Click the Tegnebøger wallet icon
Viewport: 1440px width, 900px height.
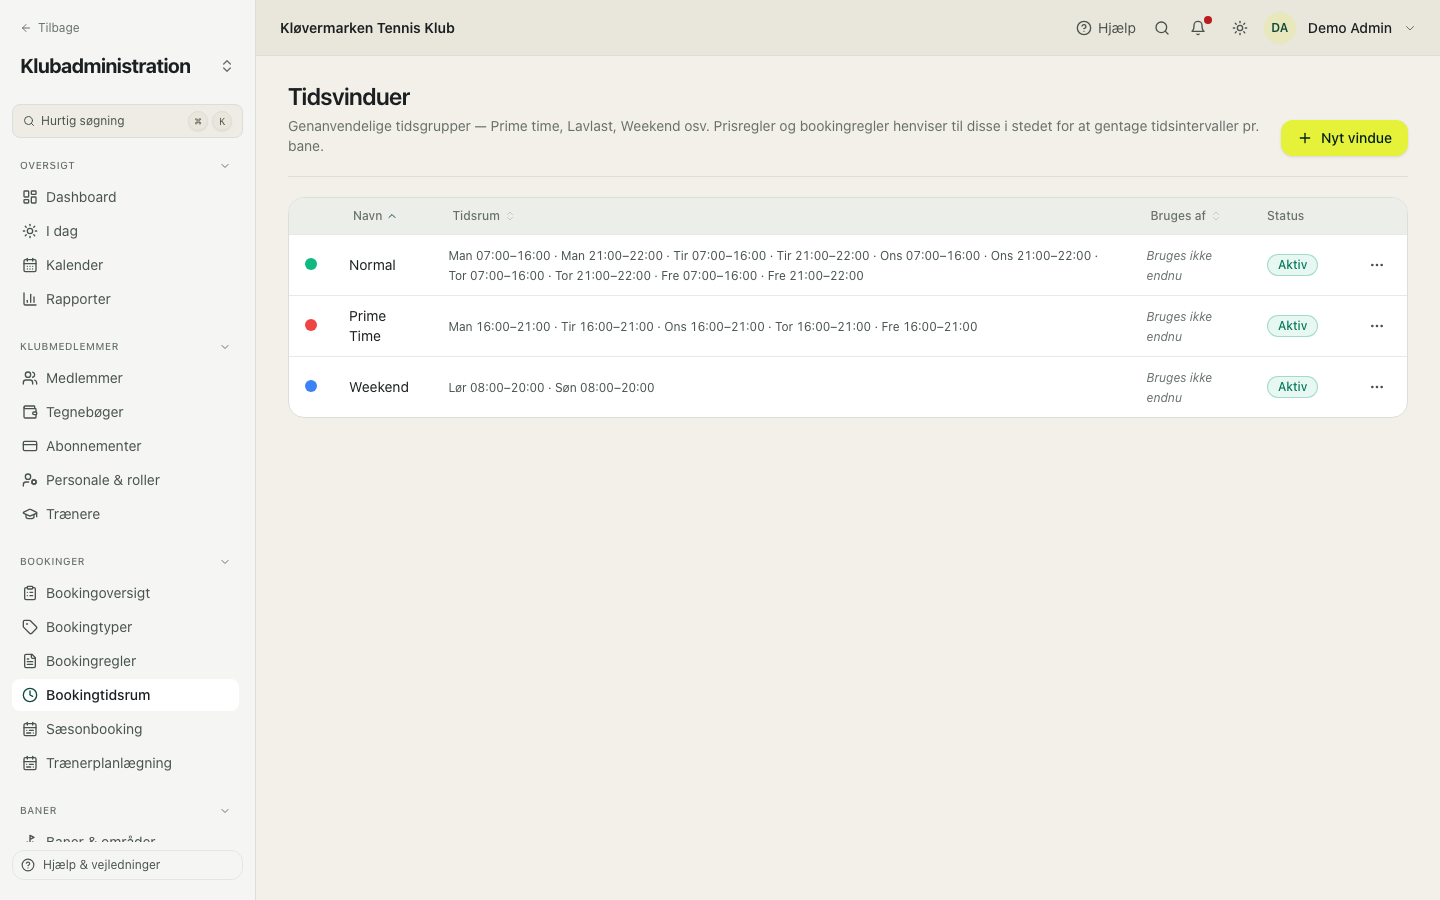click(30, 412)
